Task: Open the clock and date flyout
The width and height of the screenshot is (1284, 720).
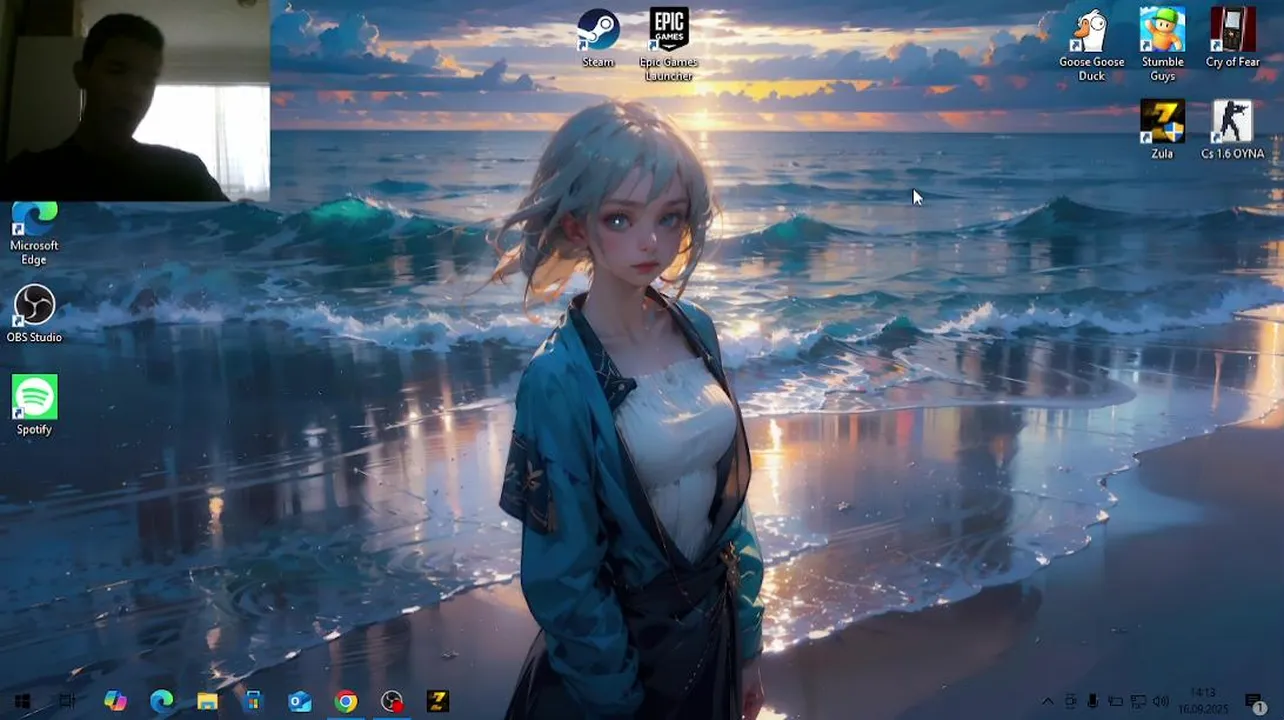Action: point(1203,701)
